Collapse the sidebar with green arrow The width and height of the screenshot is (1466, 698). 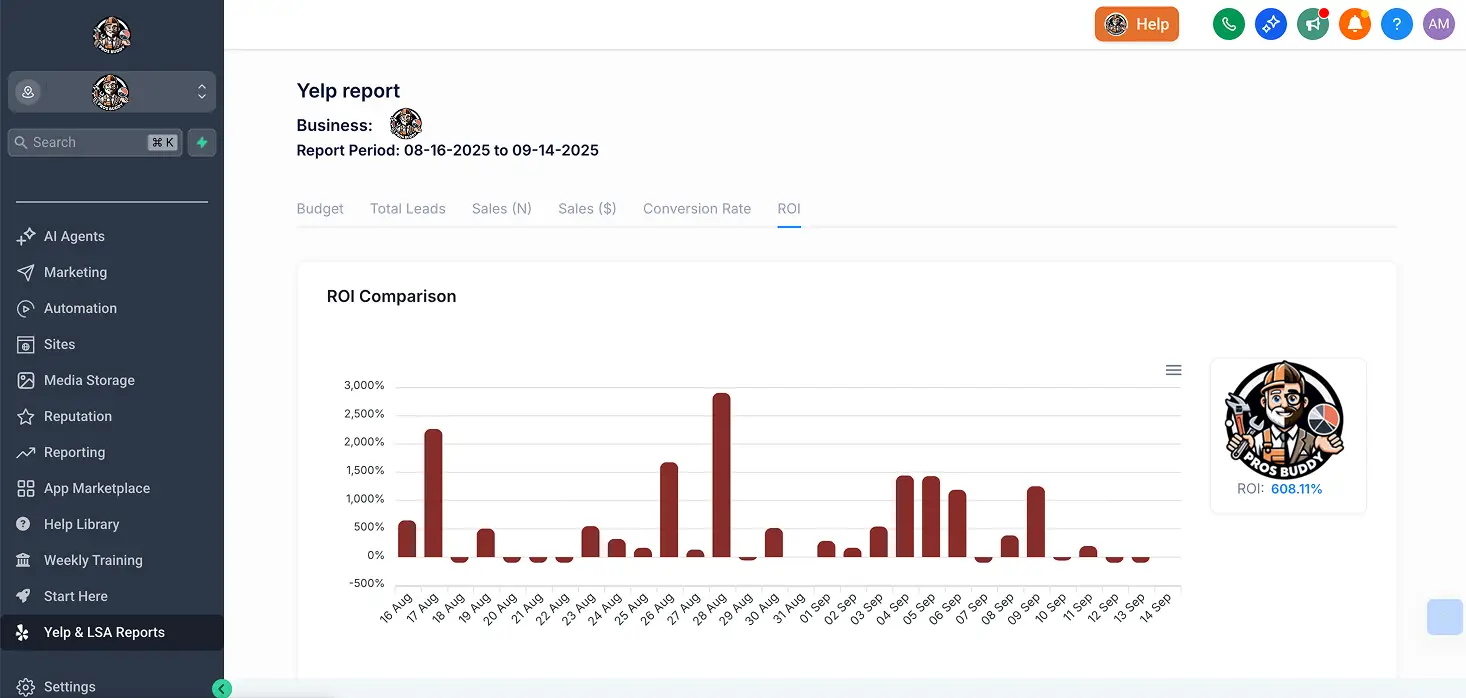[222, 688]
